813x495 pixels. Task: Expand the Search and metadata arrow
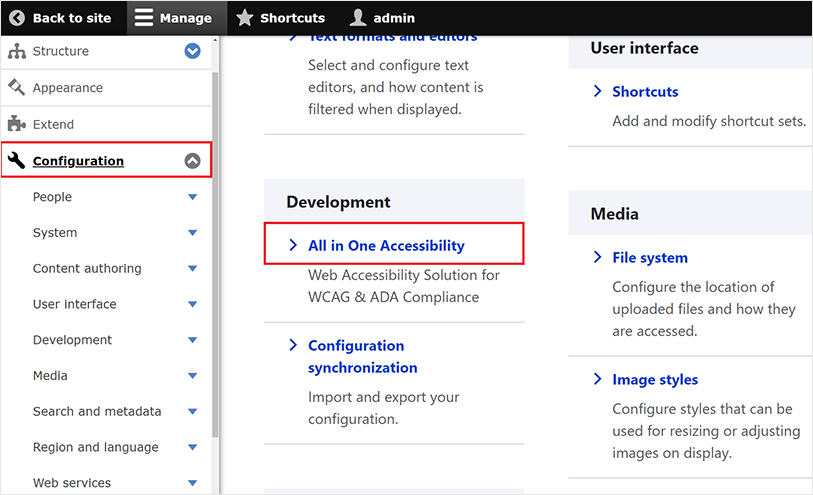(x=192, y=412)
